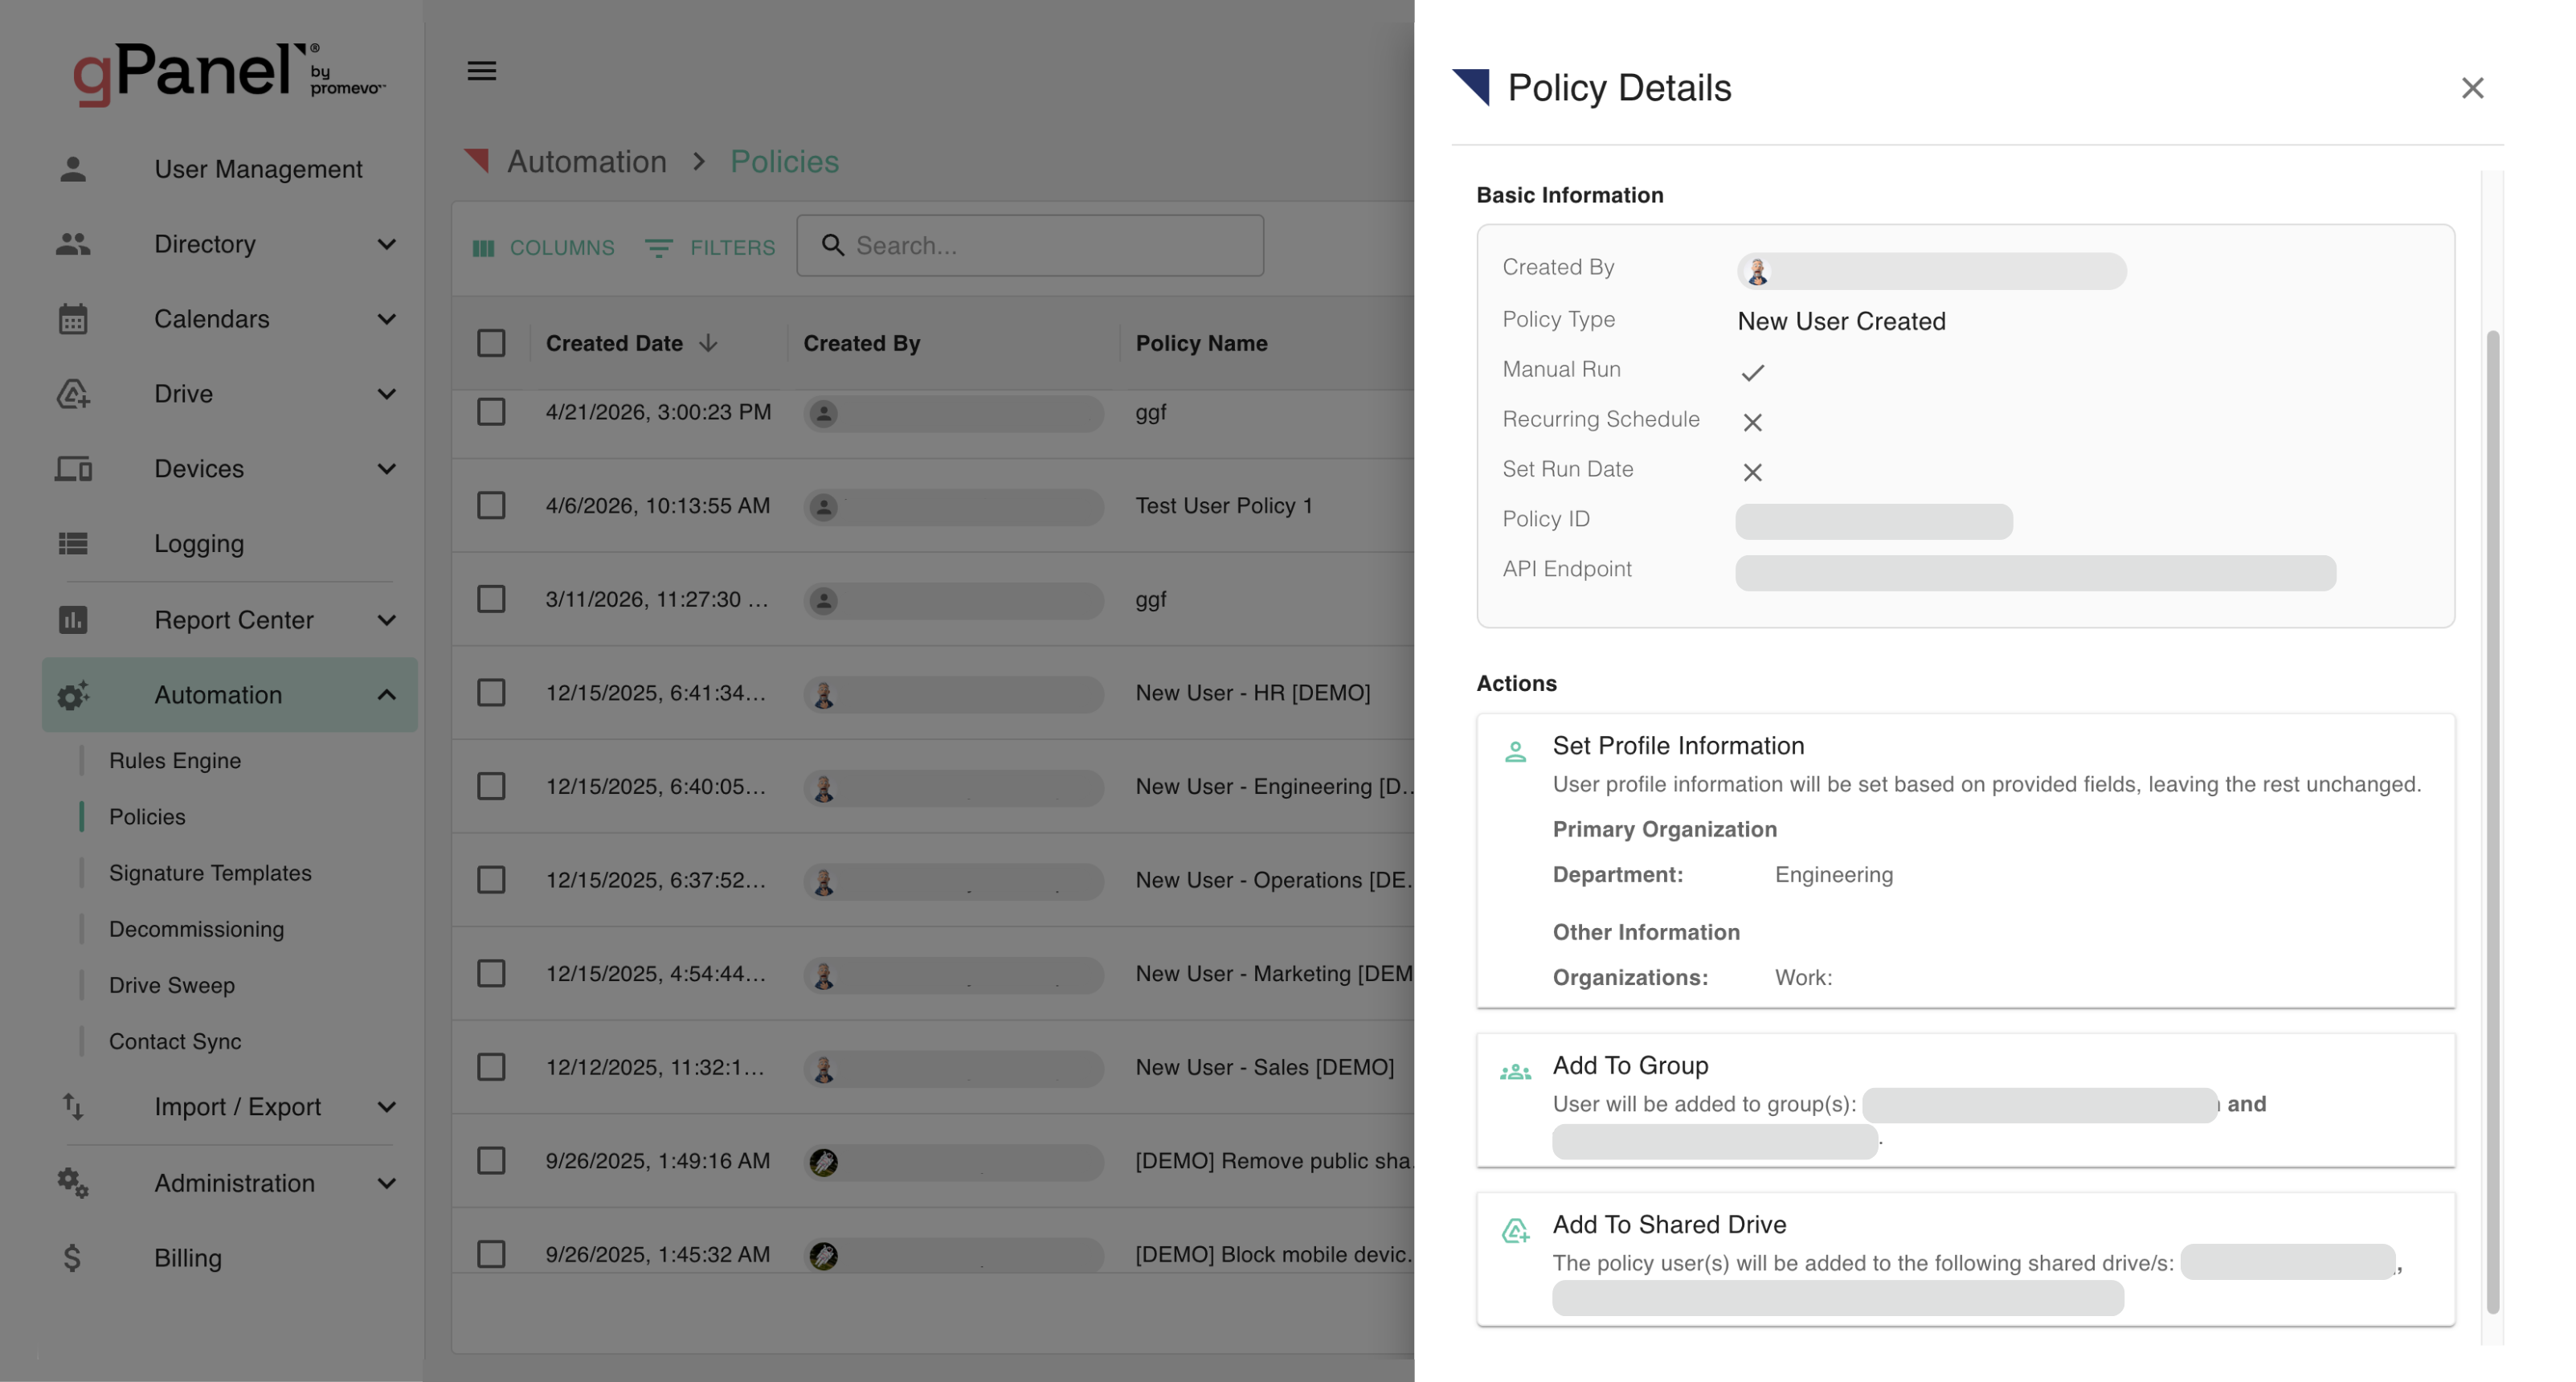The width and height of the screenshot is (2576, 1382).
Task: Click the Policies breadcrumb link
Action: point(784,162)
